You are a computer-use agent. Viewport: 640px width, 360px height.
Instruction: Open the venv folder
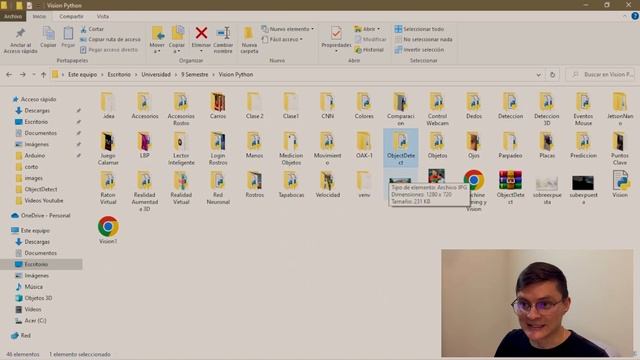pyautogui.click(x=364, y=184)
